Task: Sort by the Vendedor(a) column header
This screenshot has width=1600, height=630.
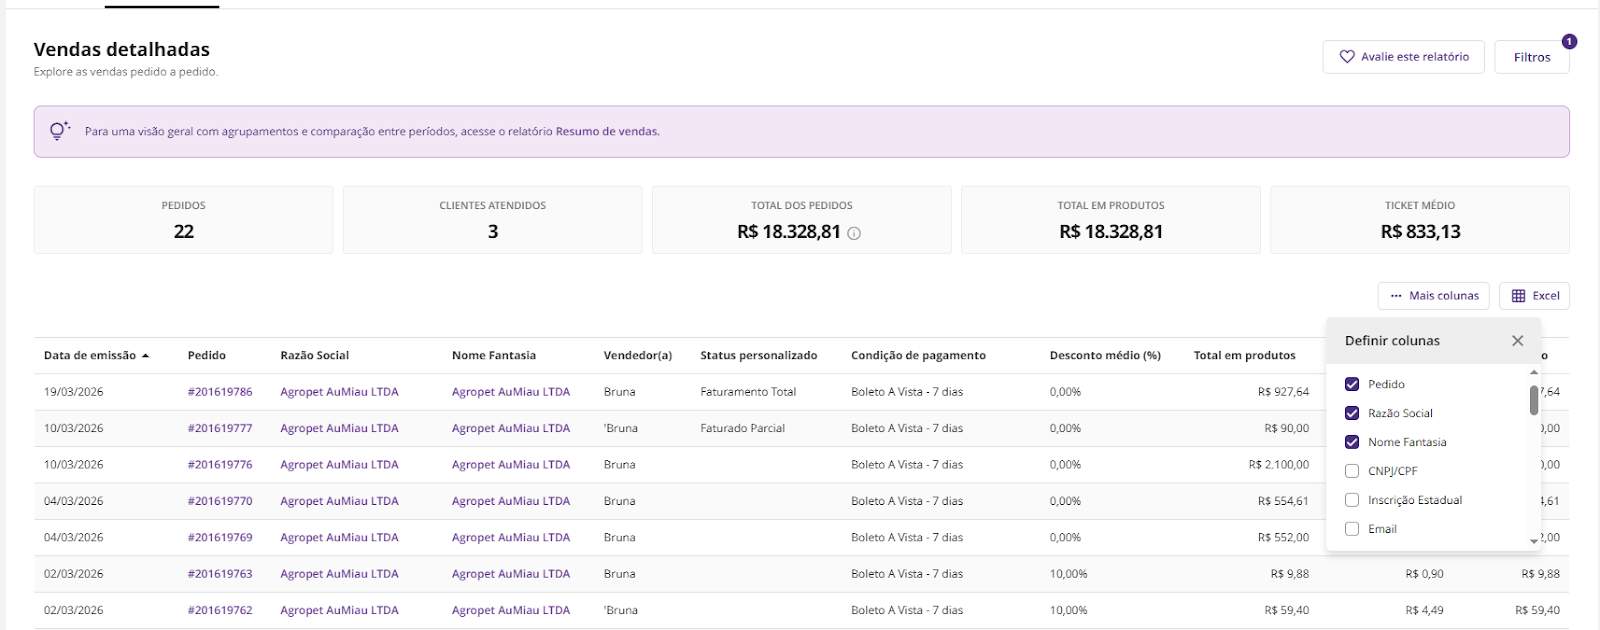Action: click(637, 356)
